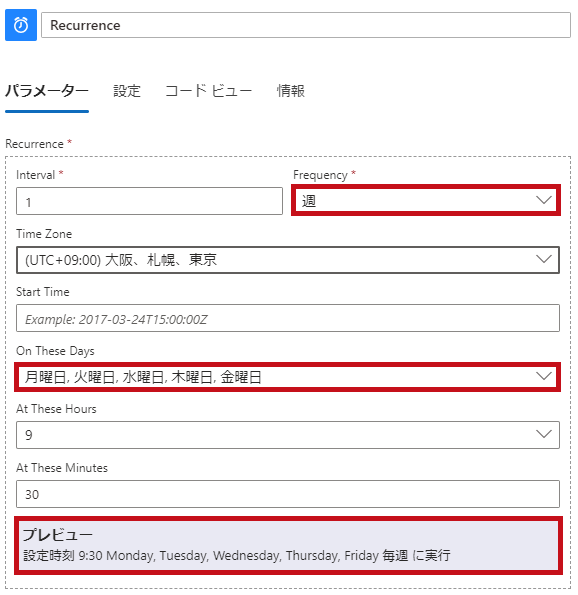Click the At These Minutes field with 30
Screen dimensions: 578x595
[x=288, y=494]
